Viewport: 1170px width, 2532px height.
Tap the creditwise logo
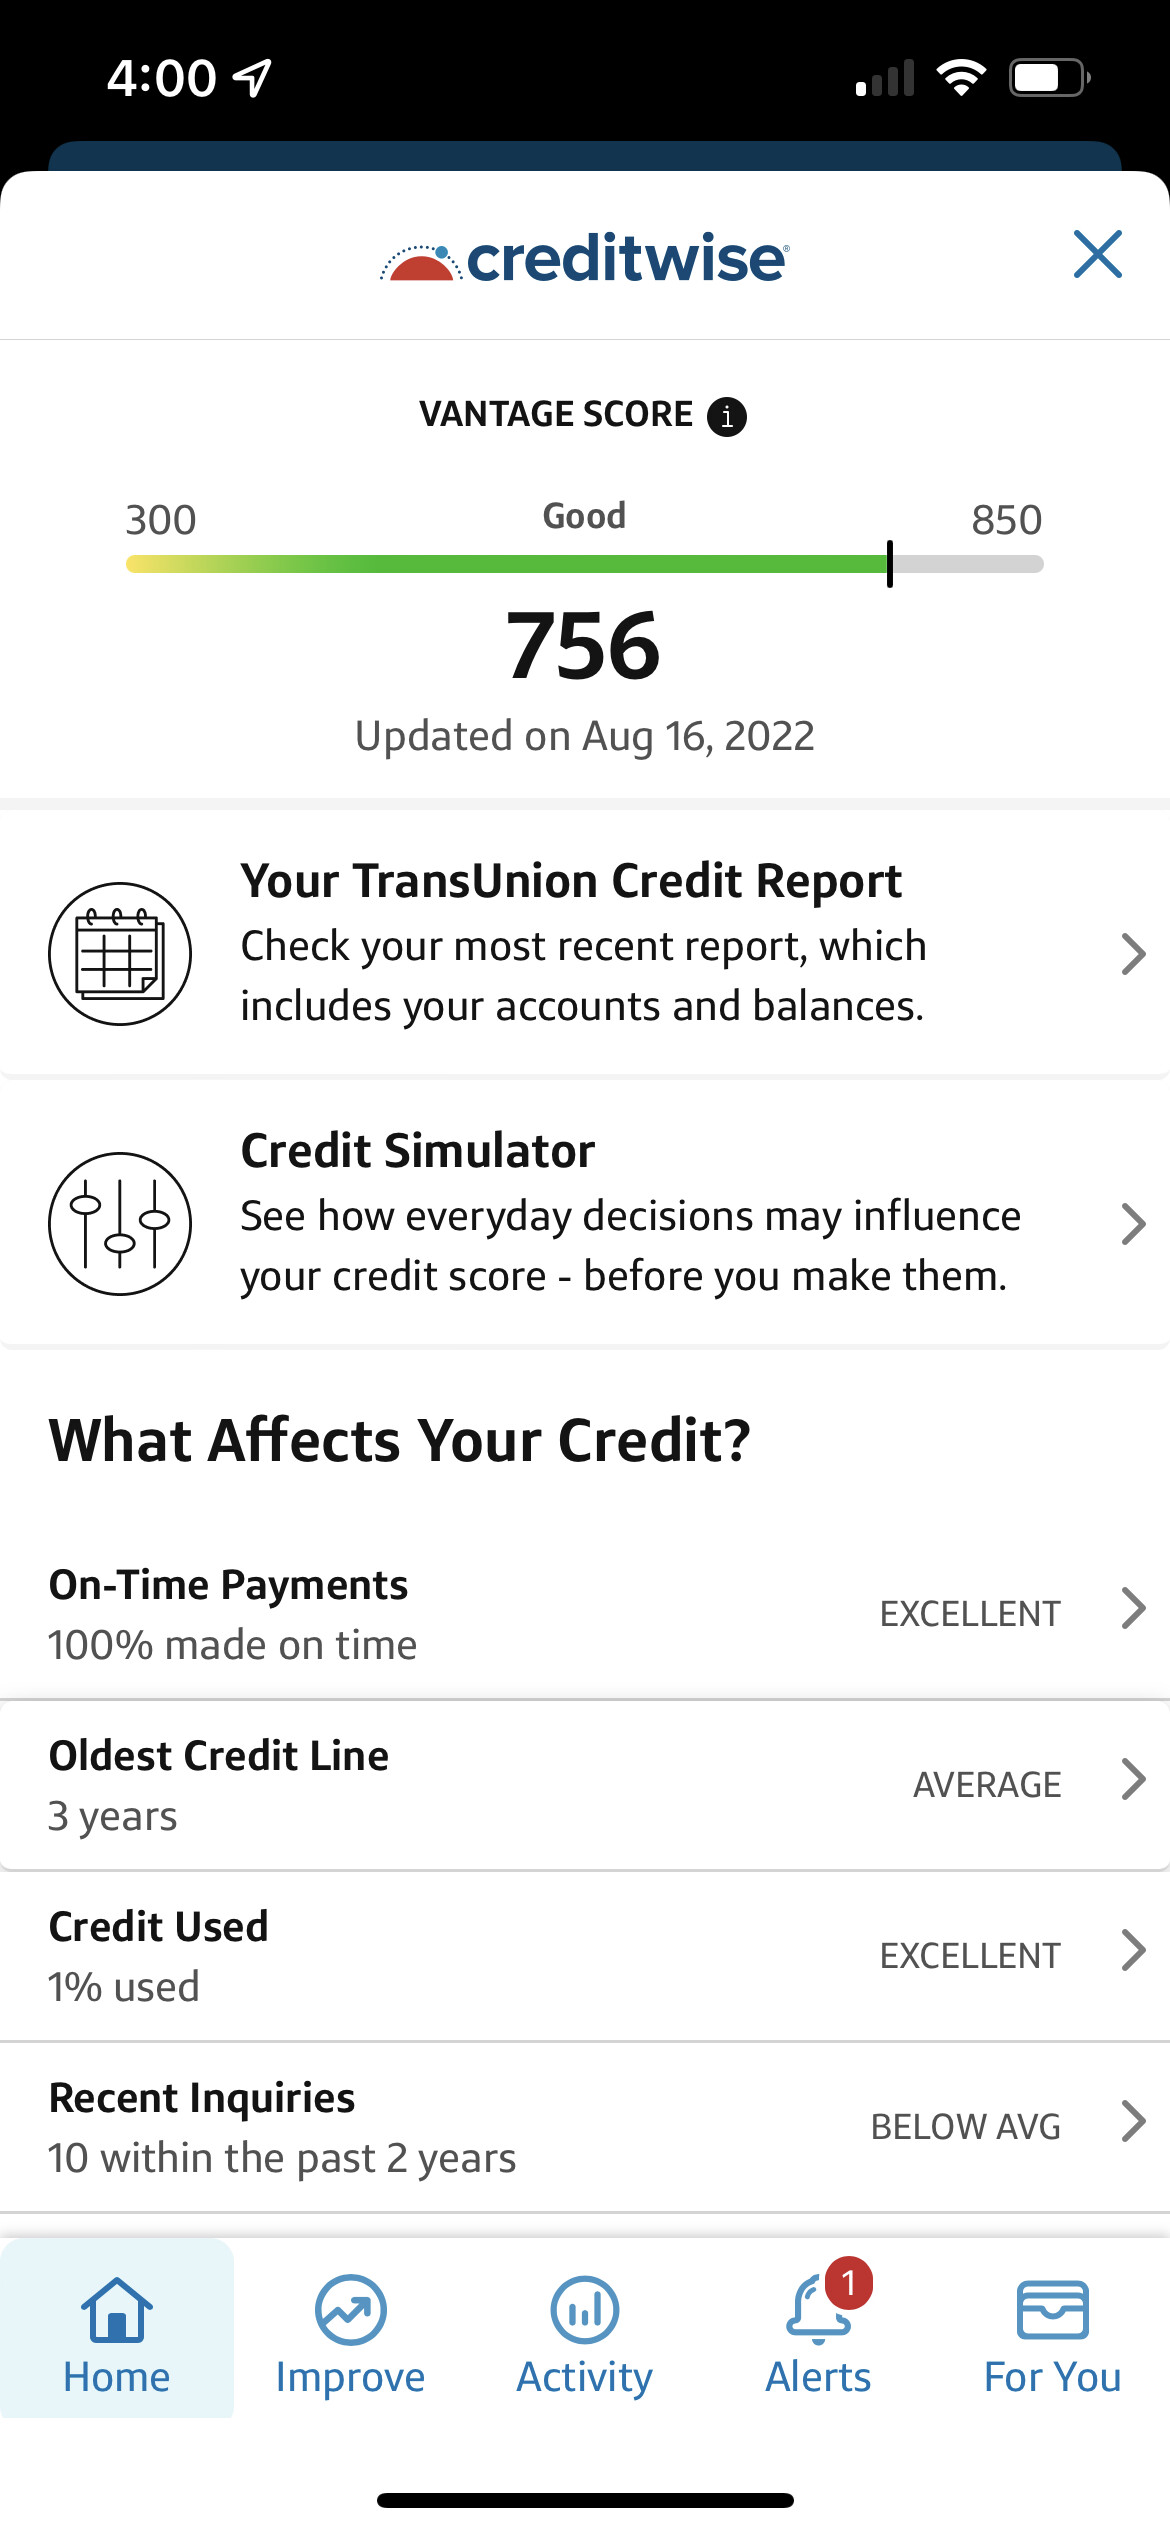pyautogui.click(x=585, y=258)
